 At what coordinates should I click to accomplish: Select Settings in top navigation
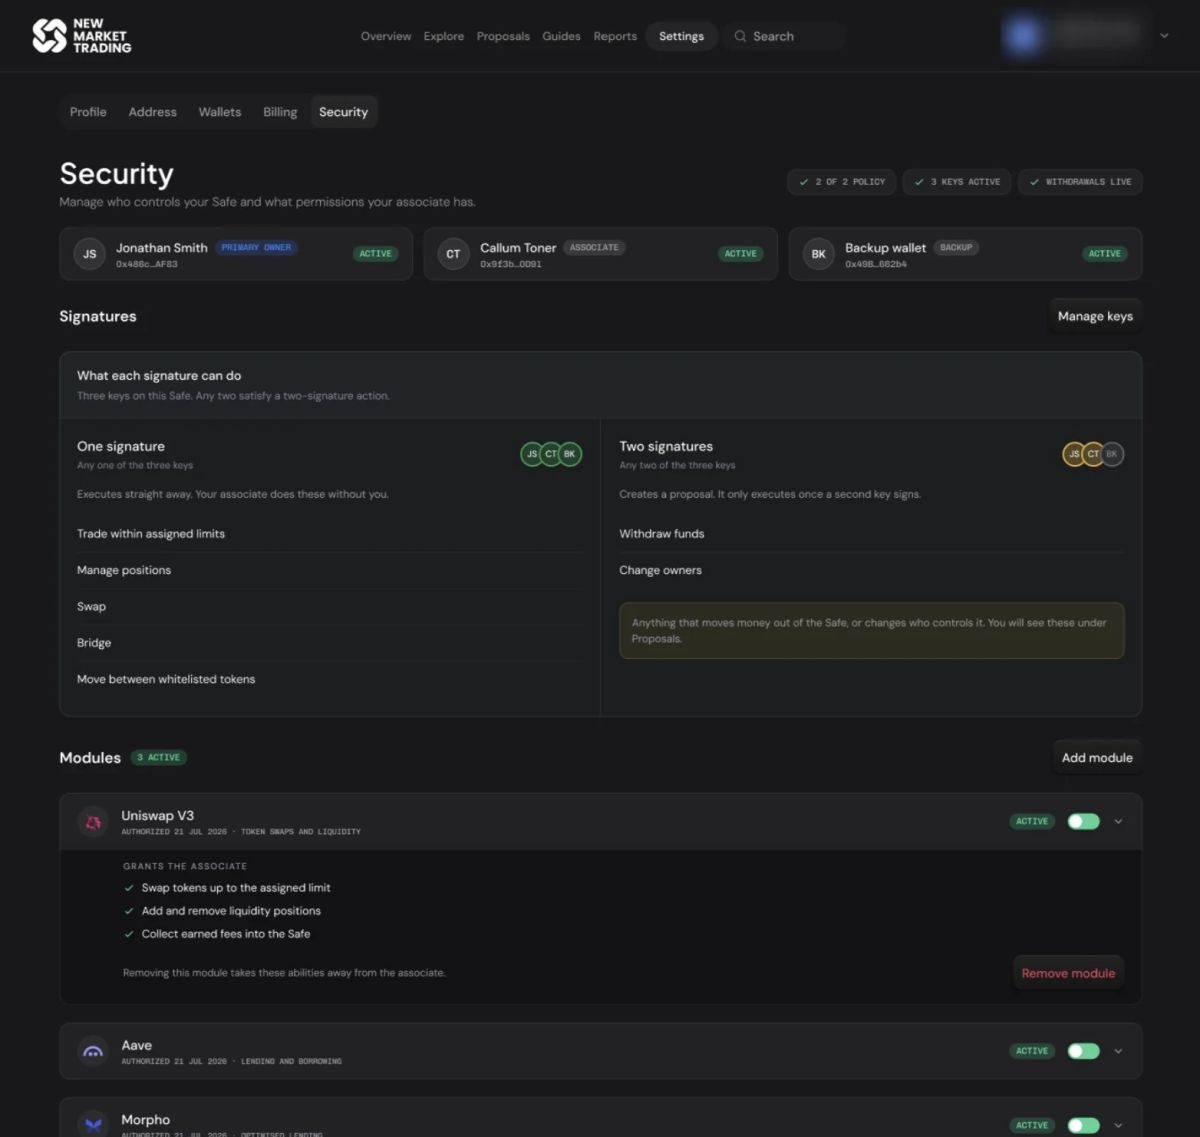click(681, 36)
